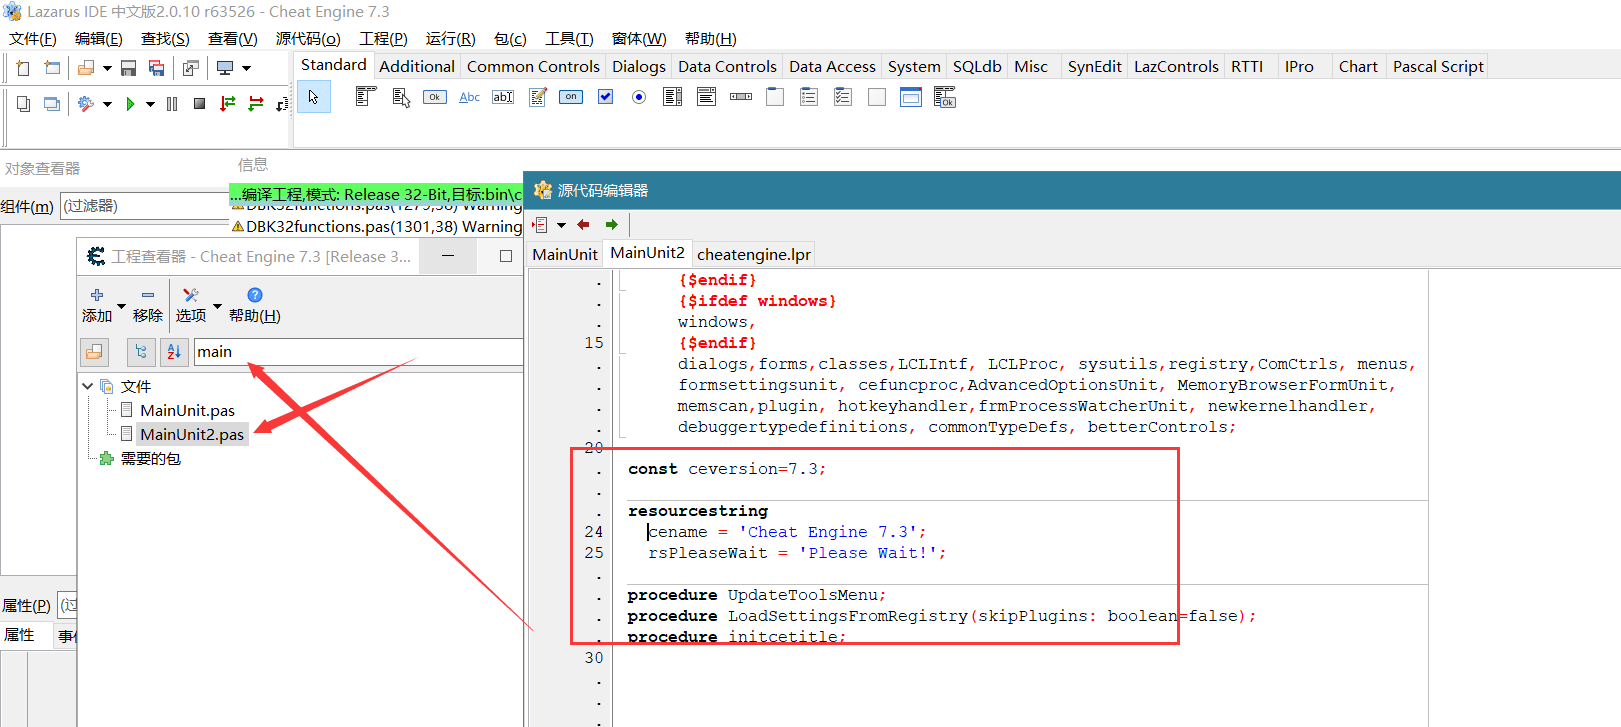Image resolution: width=1621 pixels, height=727 pixels.
Task: Select MainUnit2.pas in project tree
Action: 192,434
